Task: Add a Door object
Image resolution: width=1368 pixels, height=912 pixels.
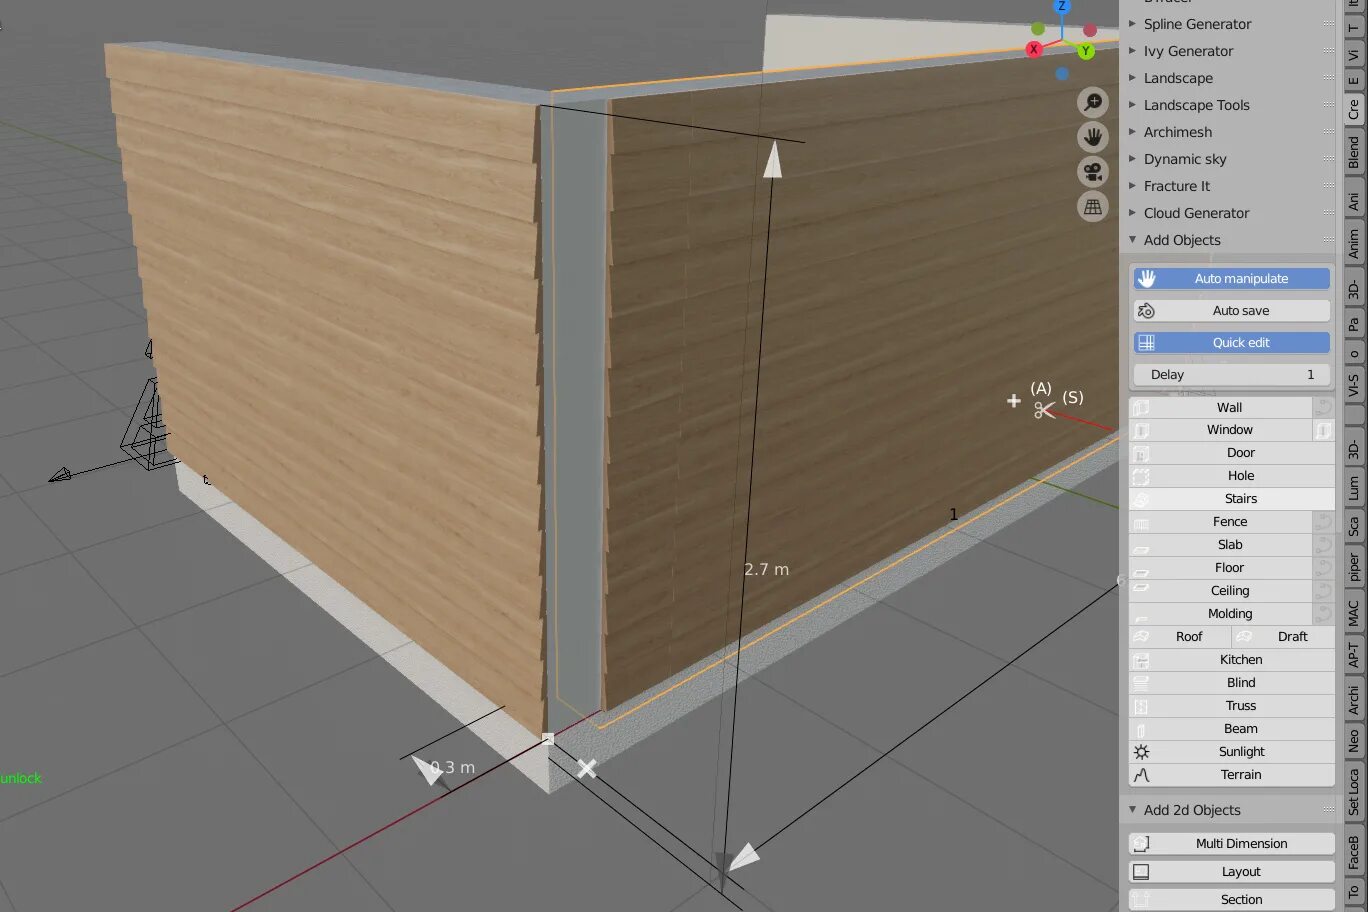Action: click(1232, 453)
